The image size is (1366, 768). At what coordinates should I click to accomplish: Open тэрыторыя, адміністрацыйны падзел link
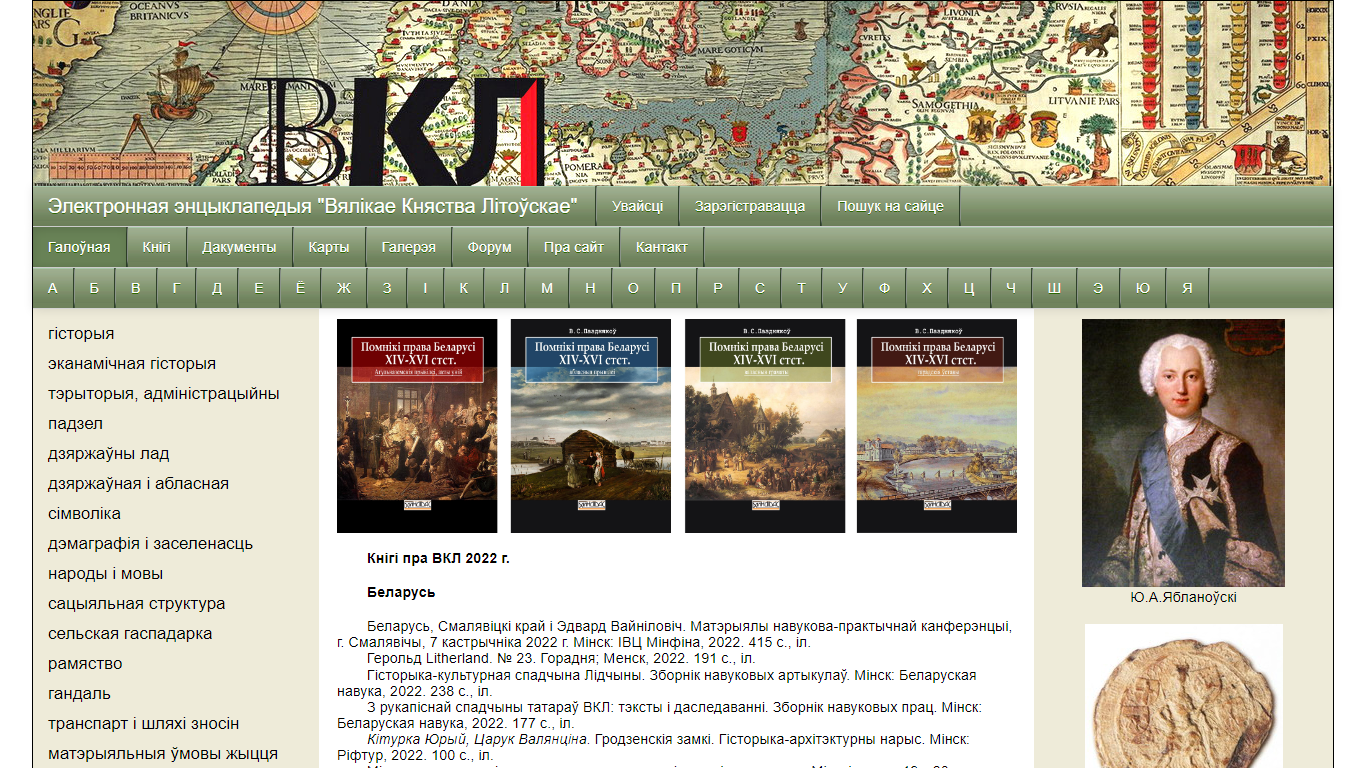(x=164, y=409)
